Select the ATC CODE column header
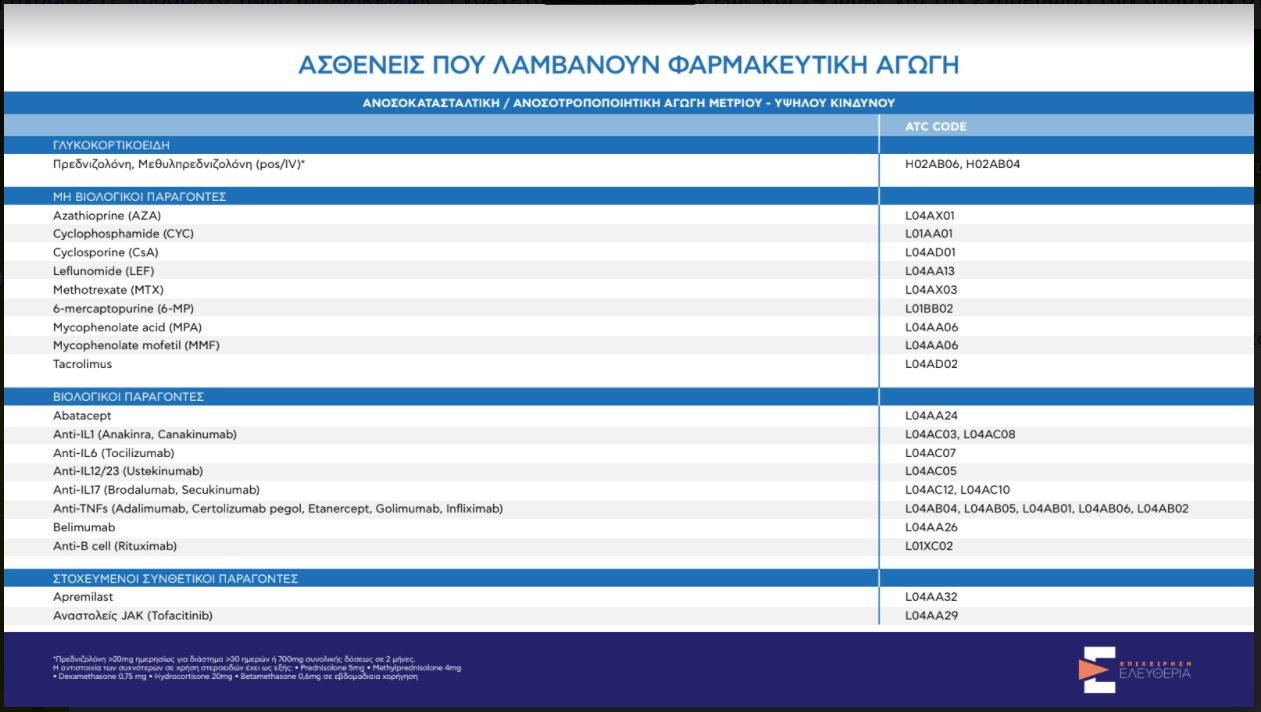1261x712 pixels. [935, 126]
